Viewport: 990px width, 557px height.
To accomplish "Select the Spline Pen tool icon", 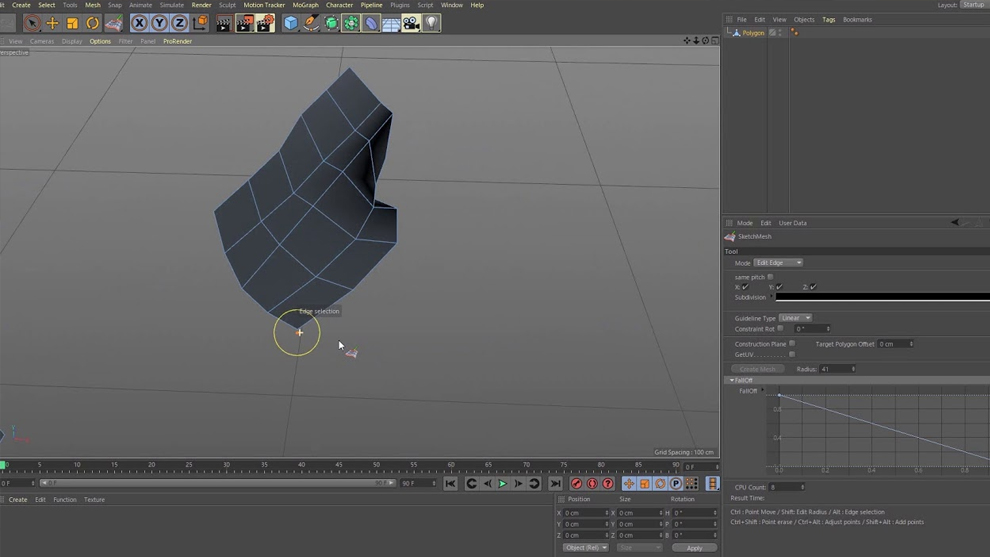I will pyautogui.click(x=311, y=23).
